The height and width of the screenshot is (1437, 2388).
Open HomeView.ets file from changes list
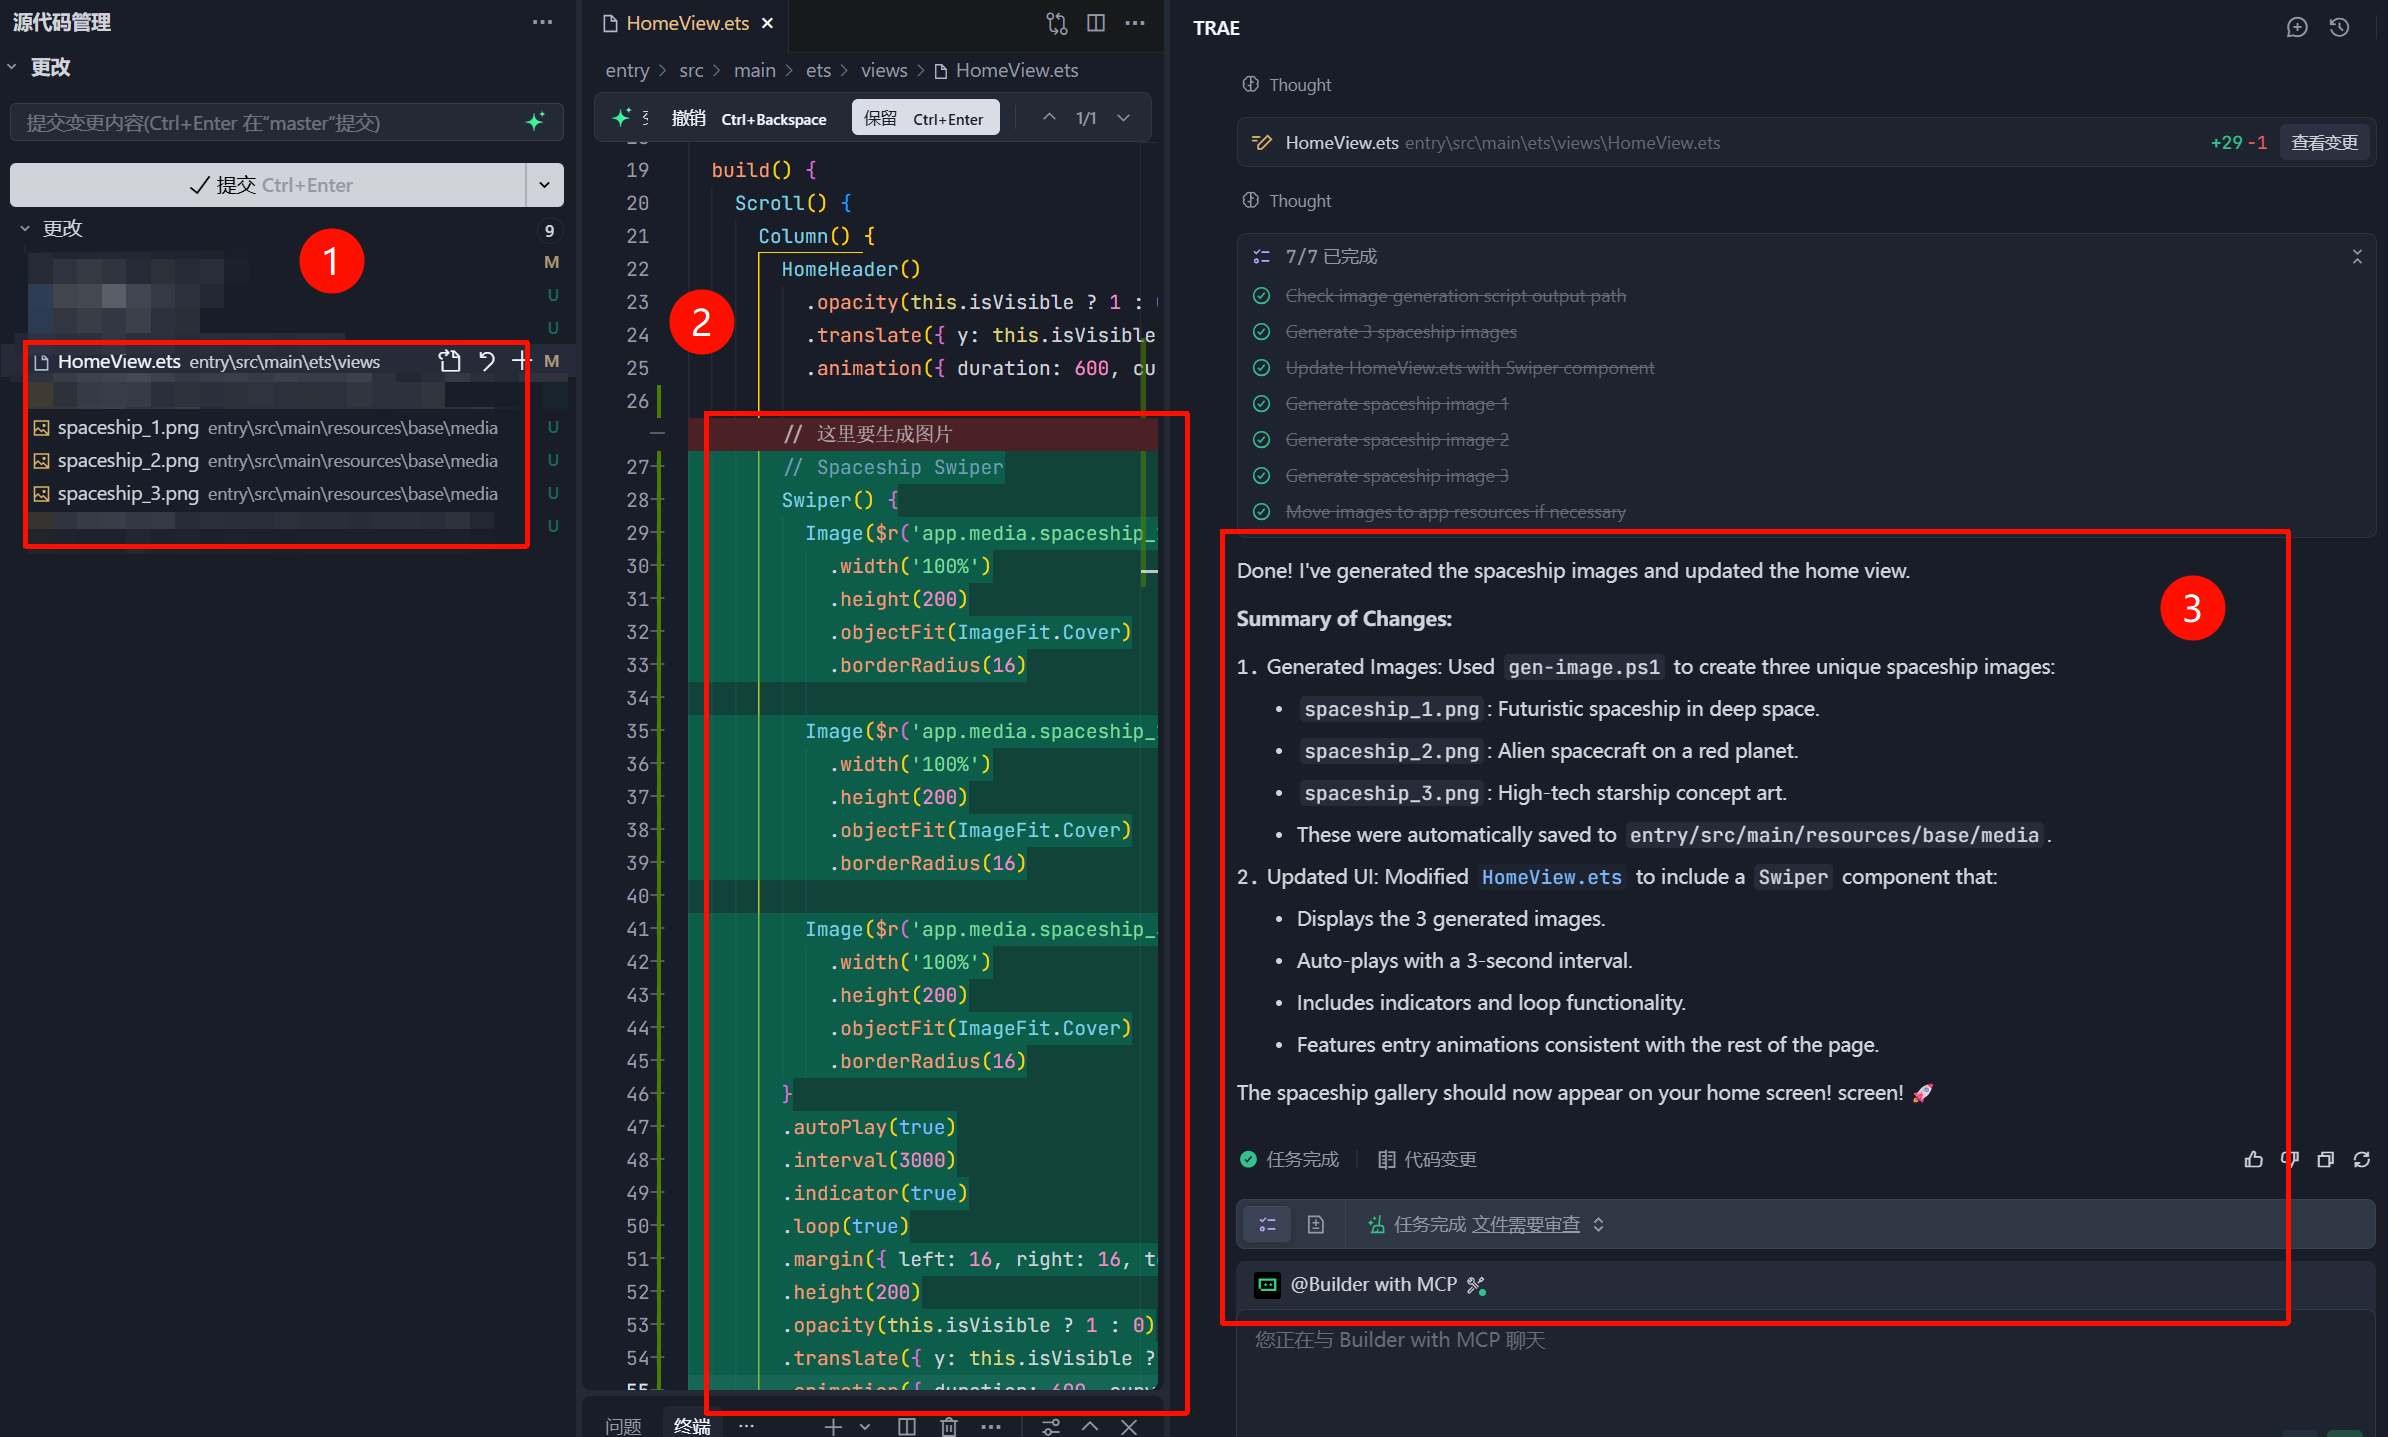[449, 361]
